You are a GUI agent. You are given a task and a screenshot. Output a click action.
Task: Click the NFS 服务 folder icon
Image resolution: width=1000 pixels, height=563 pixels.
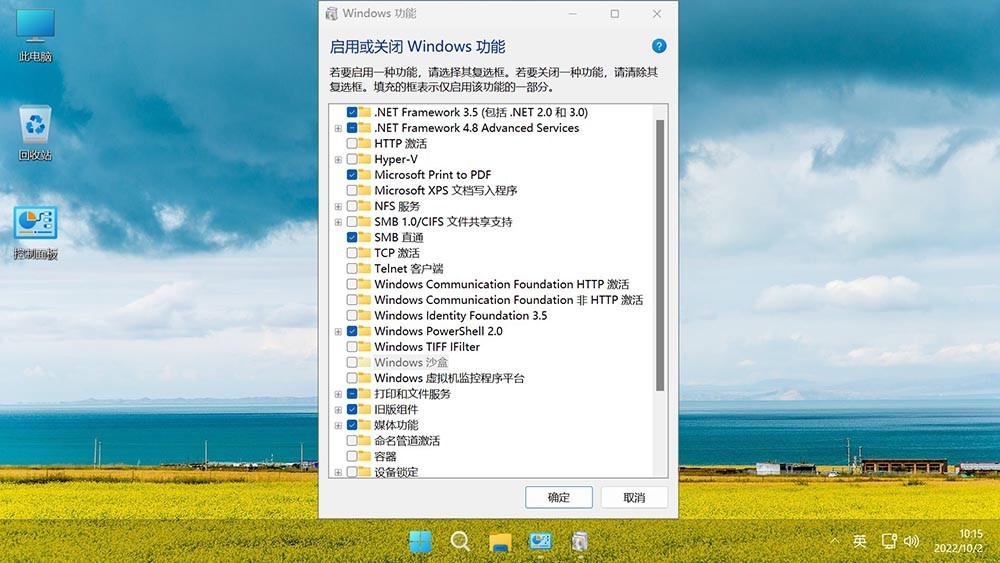click(x=365, y=206)
